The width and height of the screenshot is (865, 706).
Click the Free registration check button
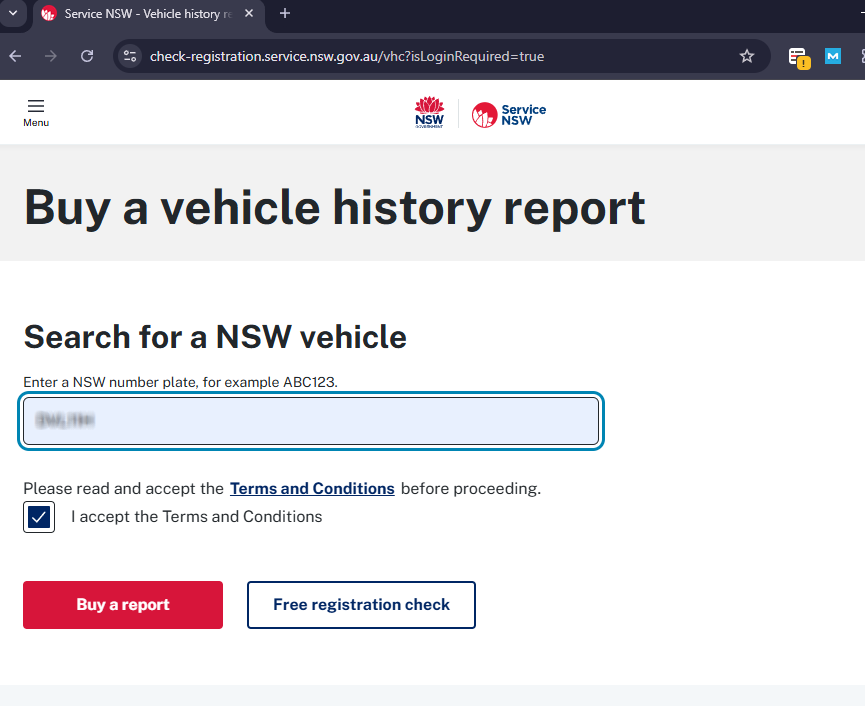click(361, 605)
